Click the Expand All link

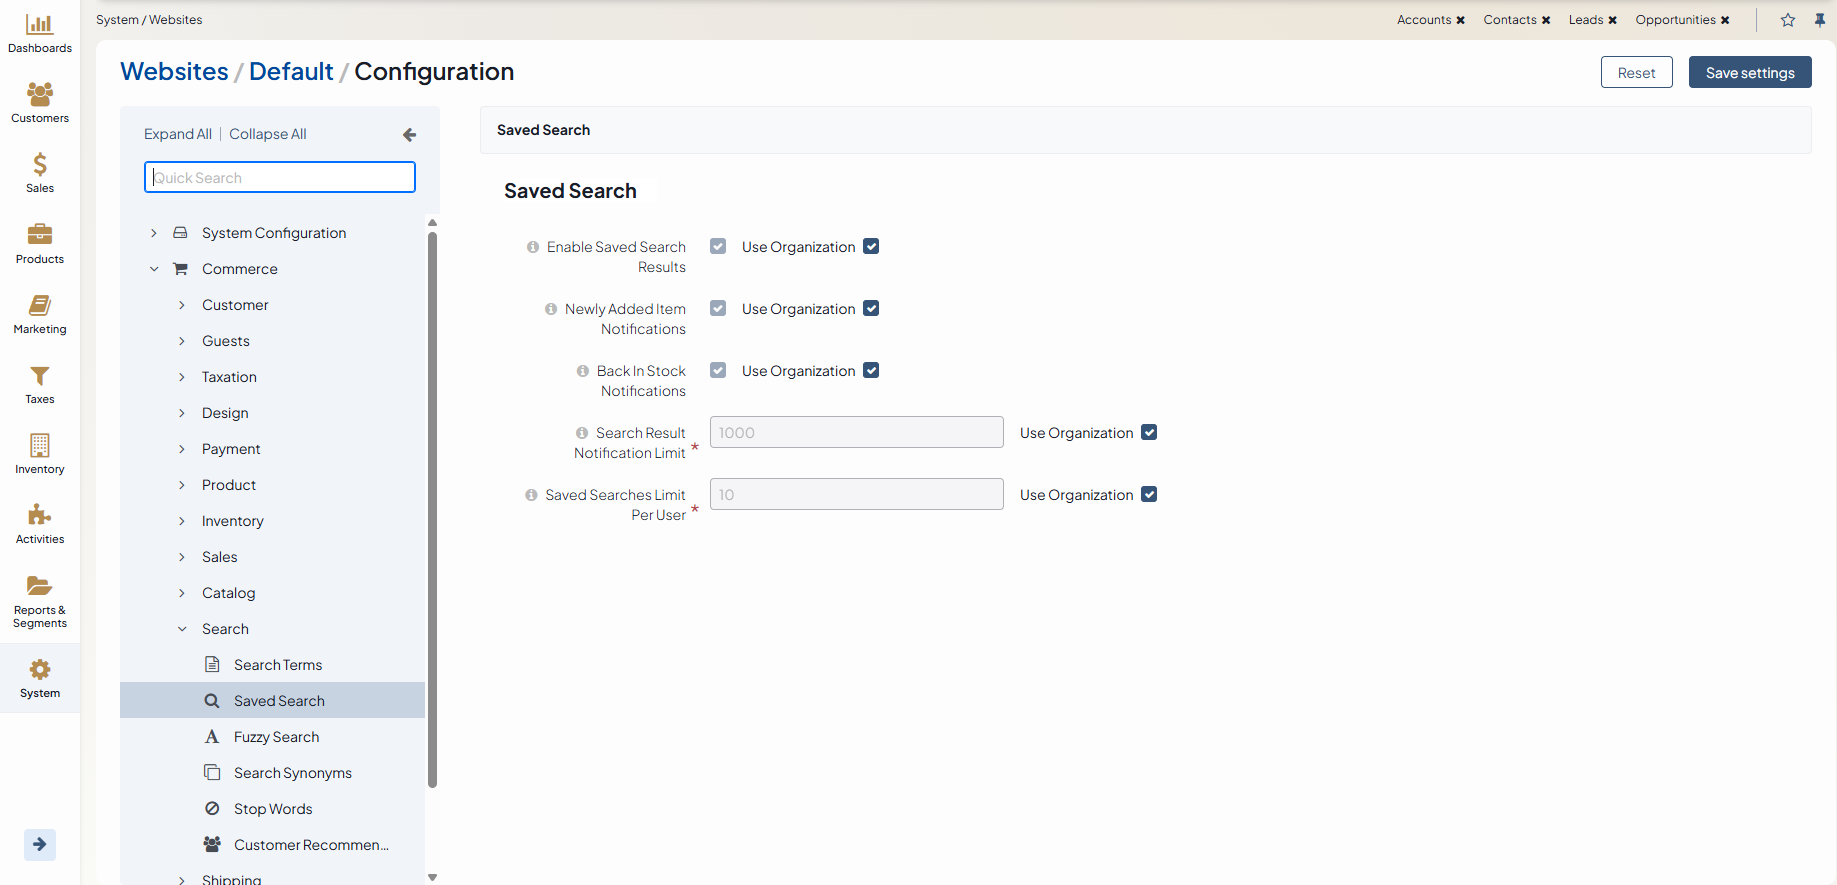[178, 134]
